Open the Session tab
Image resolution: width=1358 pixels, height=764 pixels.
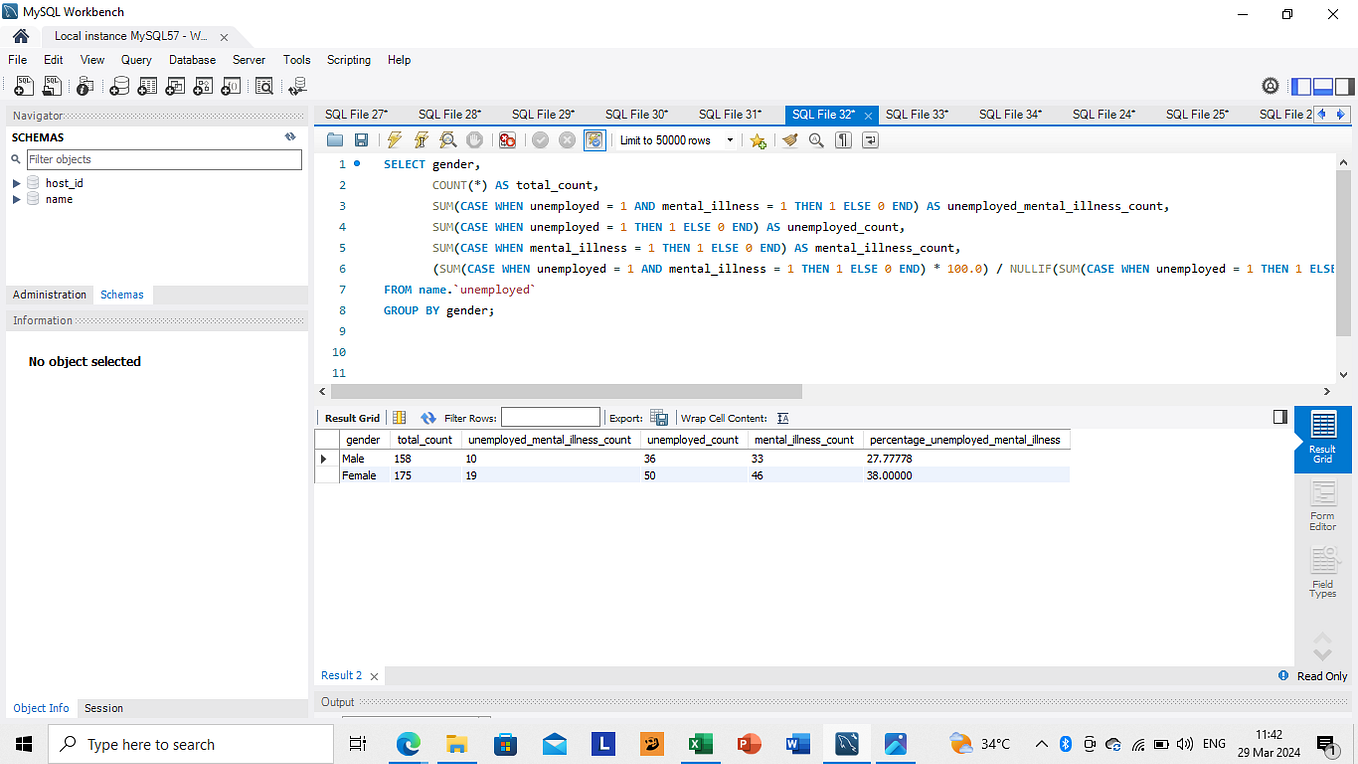click(x=104, y=708)
